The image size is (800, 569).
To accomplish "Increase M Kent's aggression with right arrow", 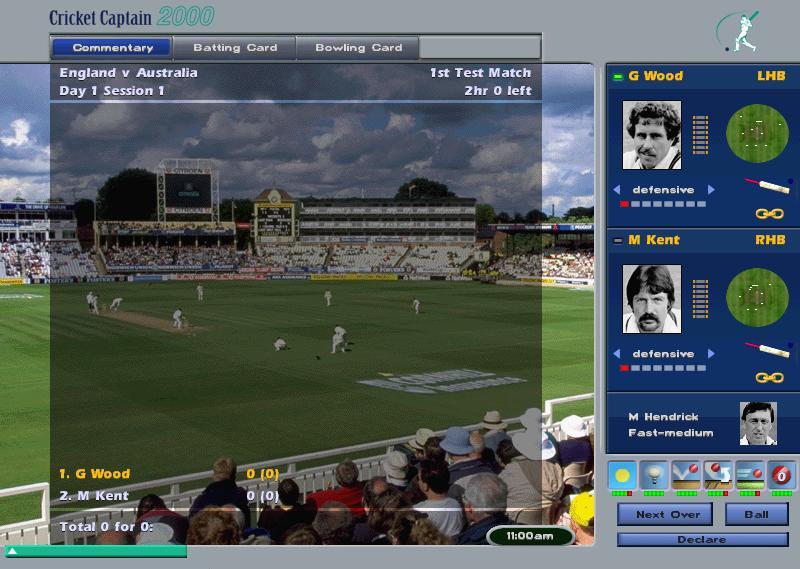I will [x=711, y=354].
